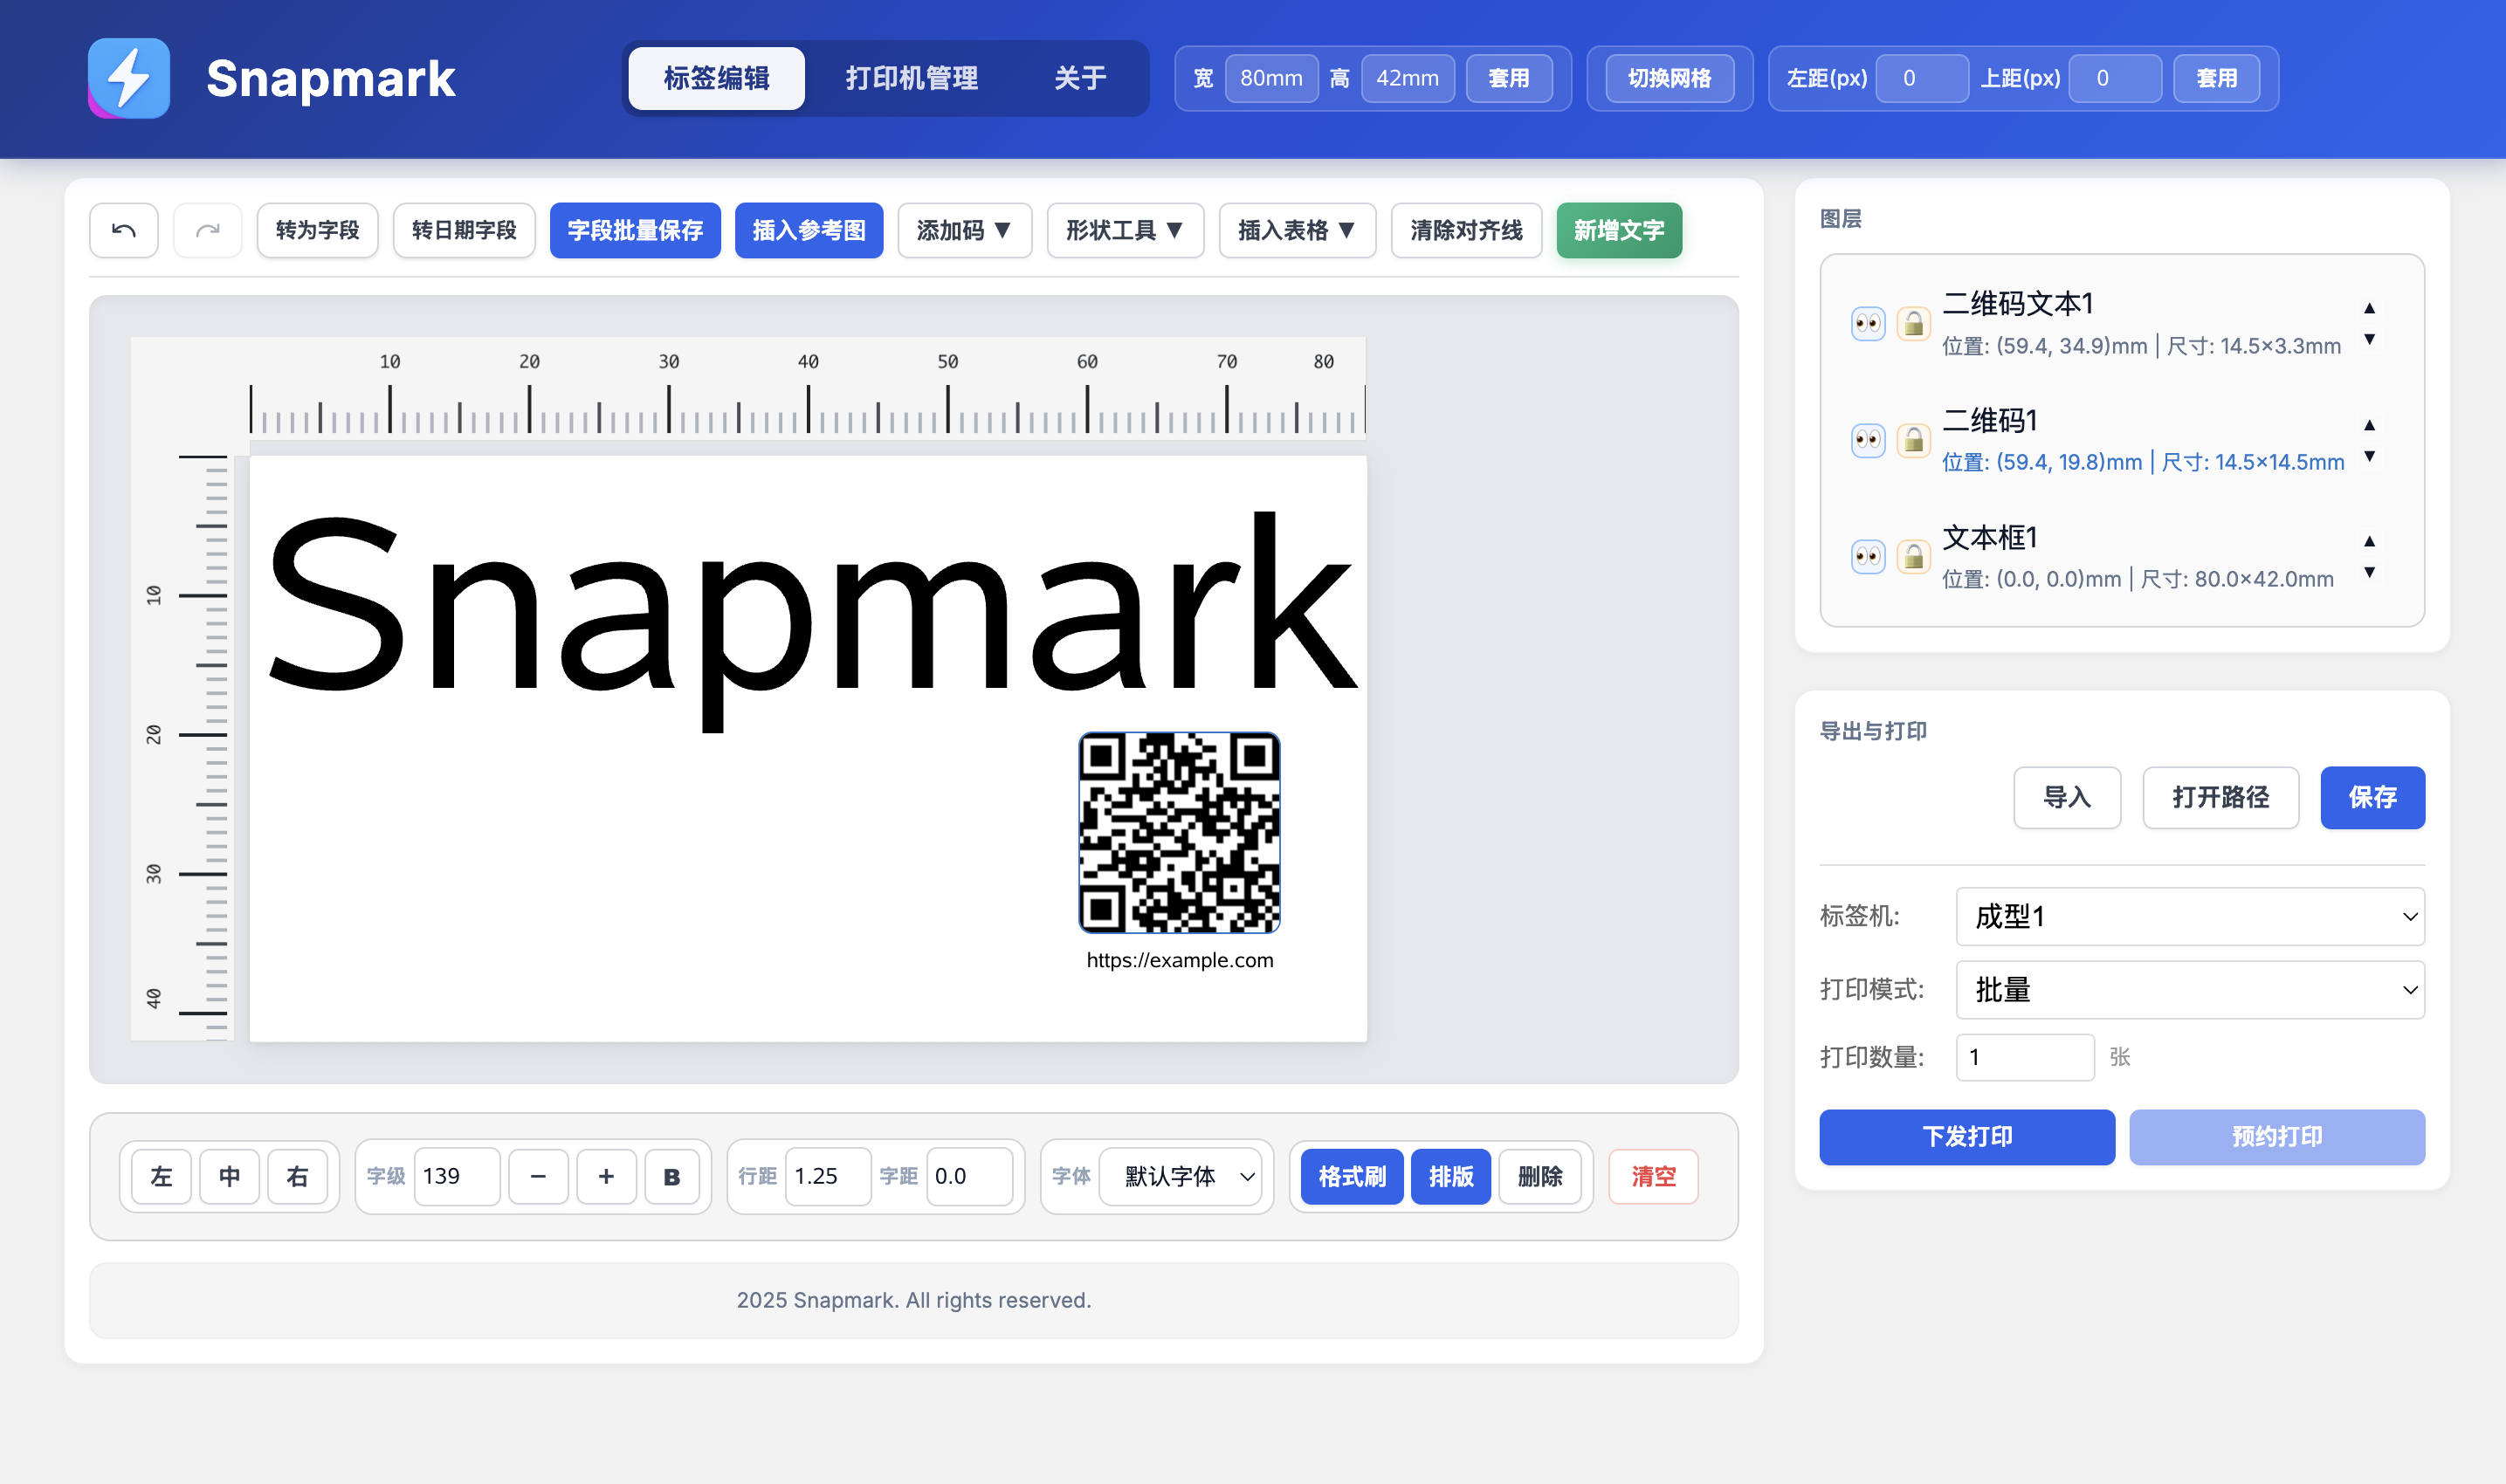2506x1484 pixels.
Task: Hide the 文本框1 layer
Action: point(1867,556)
